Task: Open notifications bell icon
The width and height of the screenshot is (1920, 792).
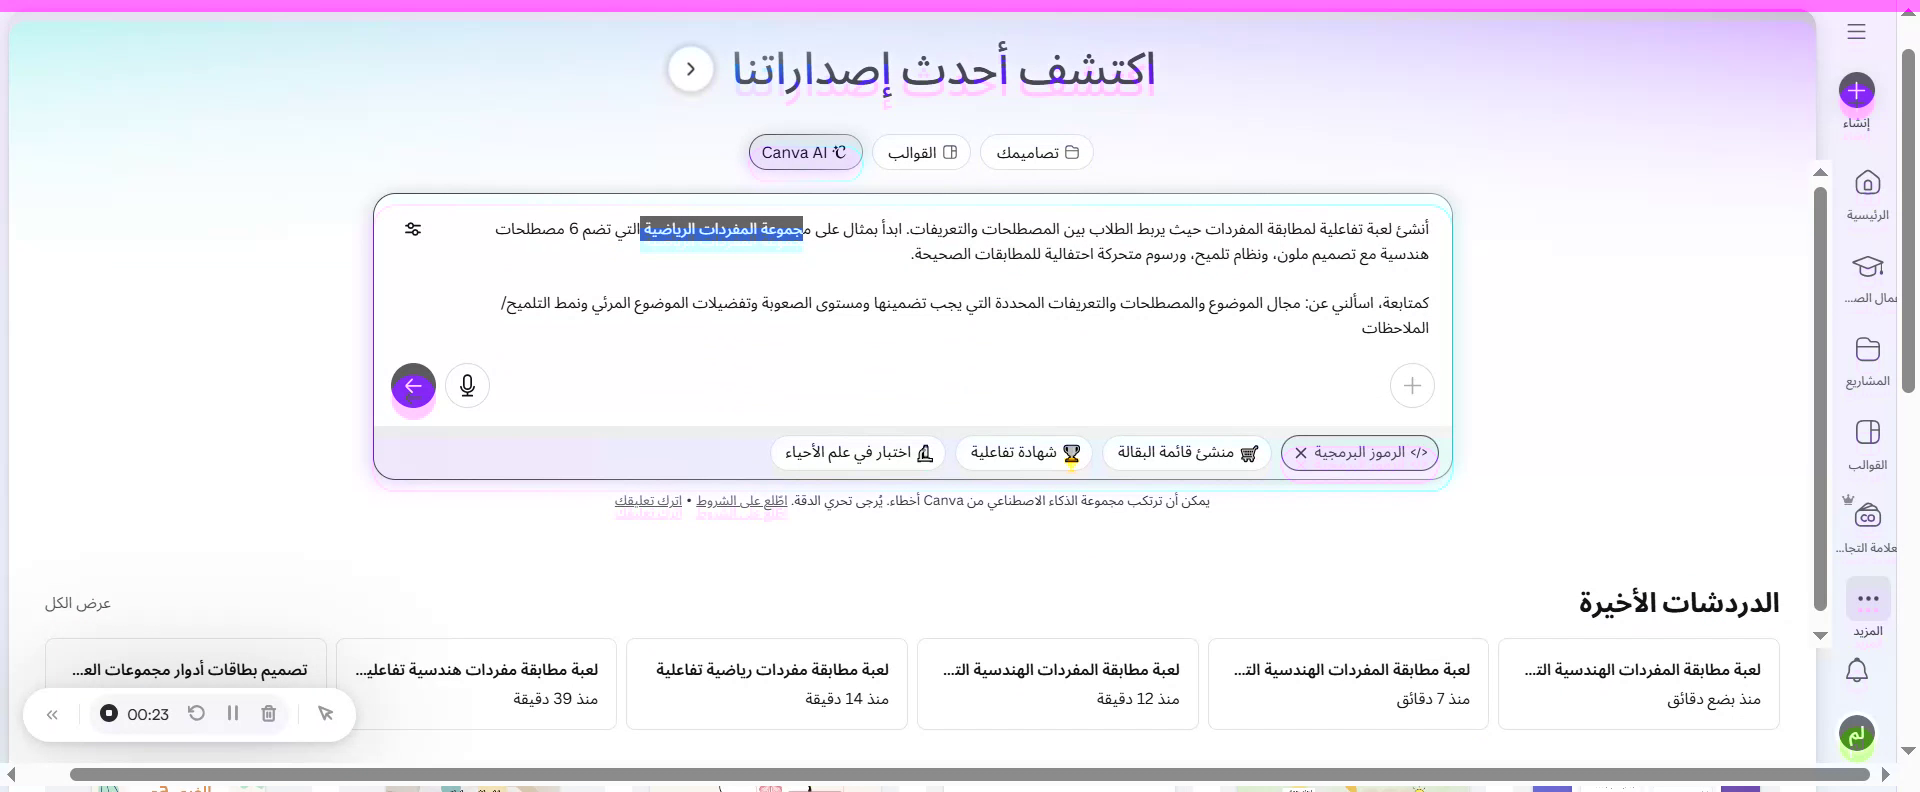Action: click(1857, 670)
